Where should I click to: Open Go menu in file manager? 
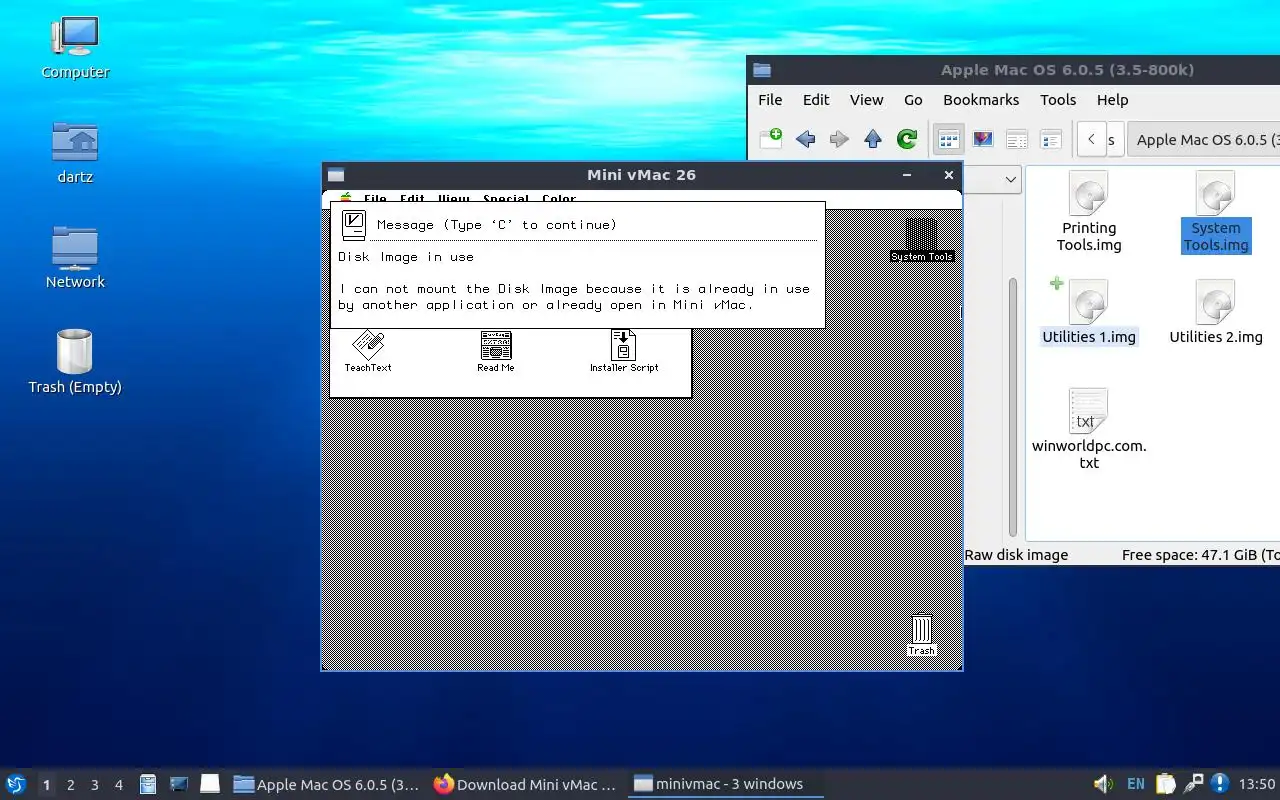tap(913, 100)
